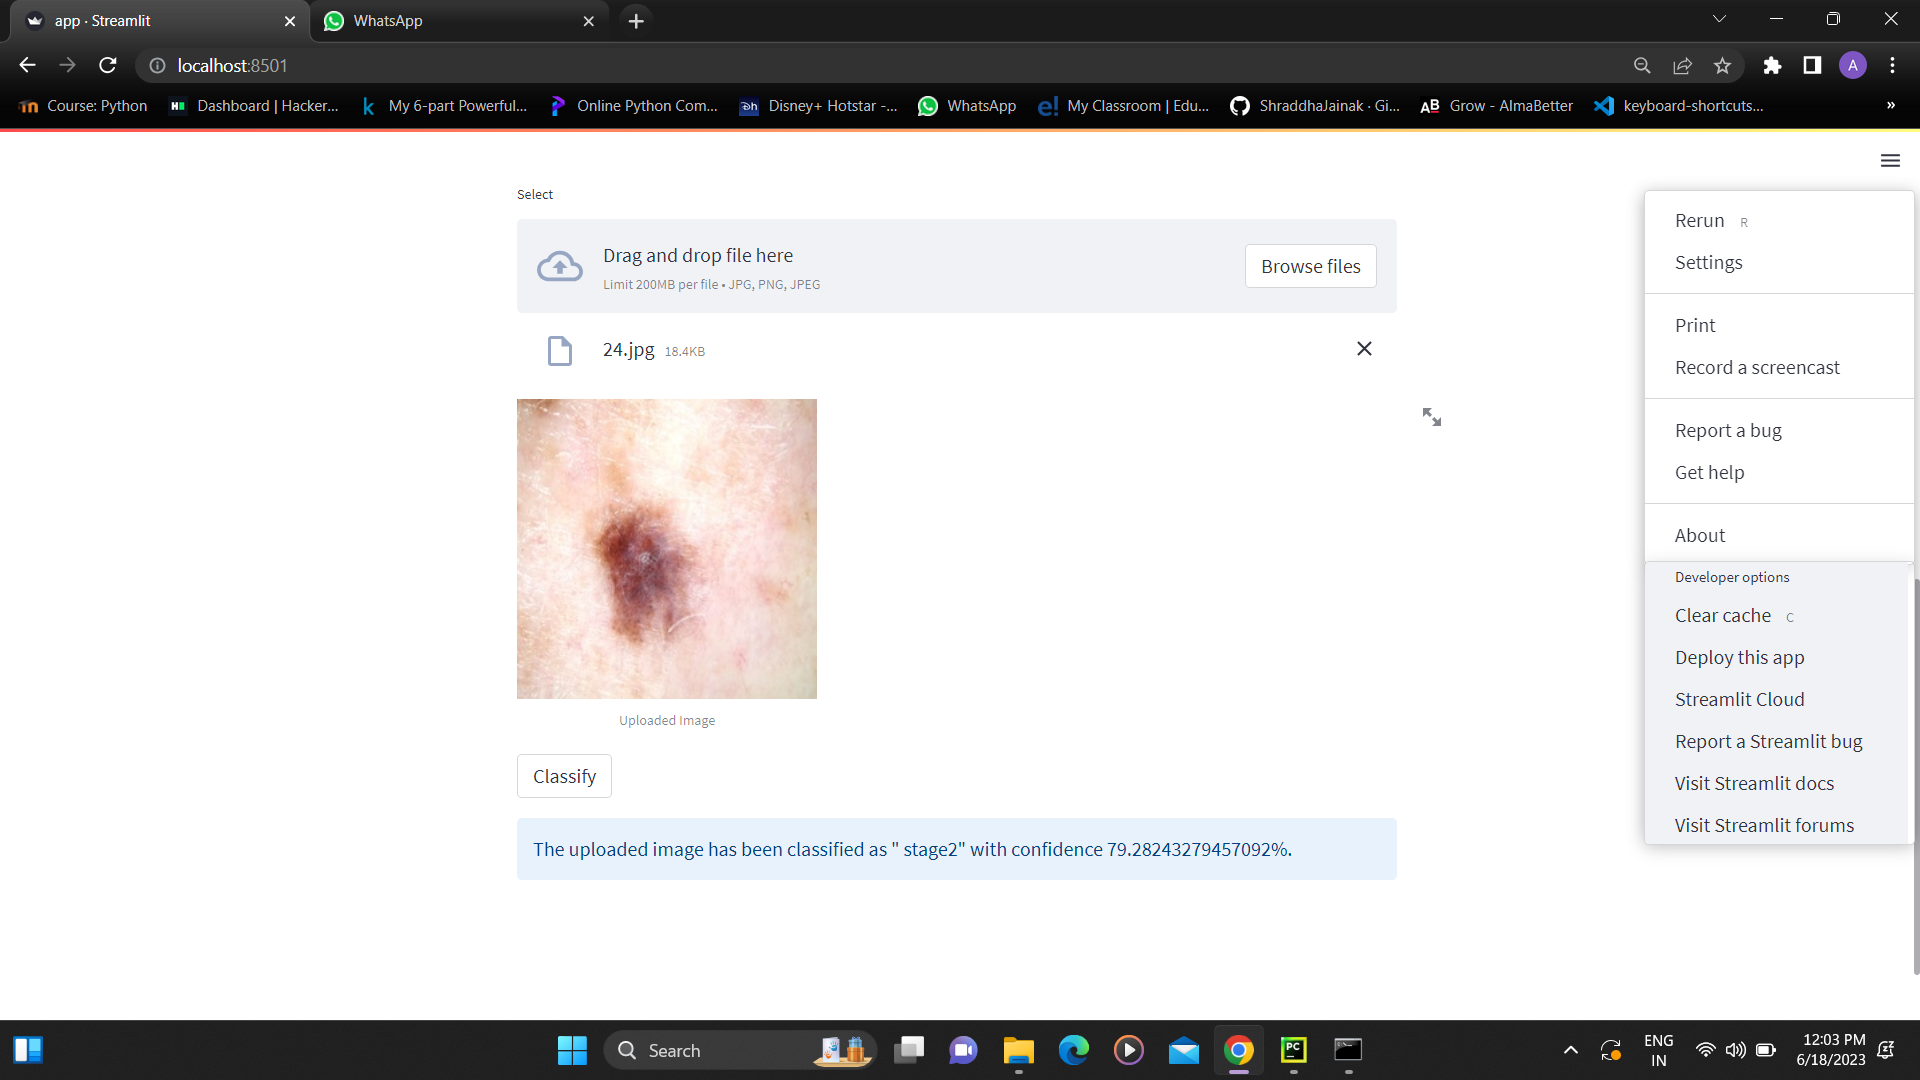Open the Streamlit hamburger menu
1920x1080 pixels.
pyautogui.click(x=1890, y=160)
